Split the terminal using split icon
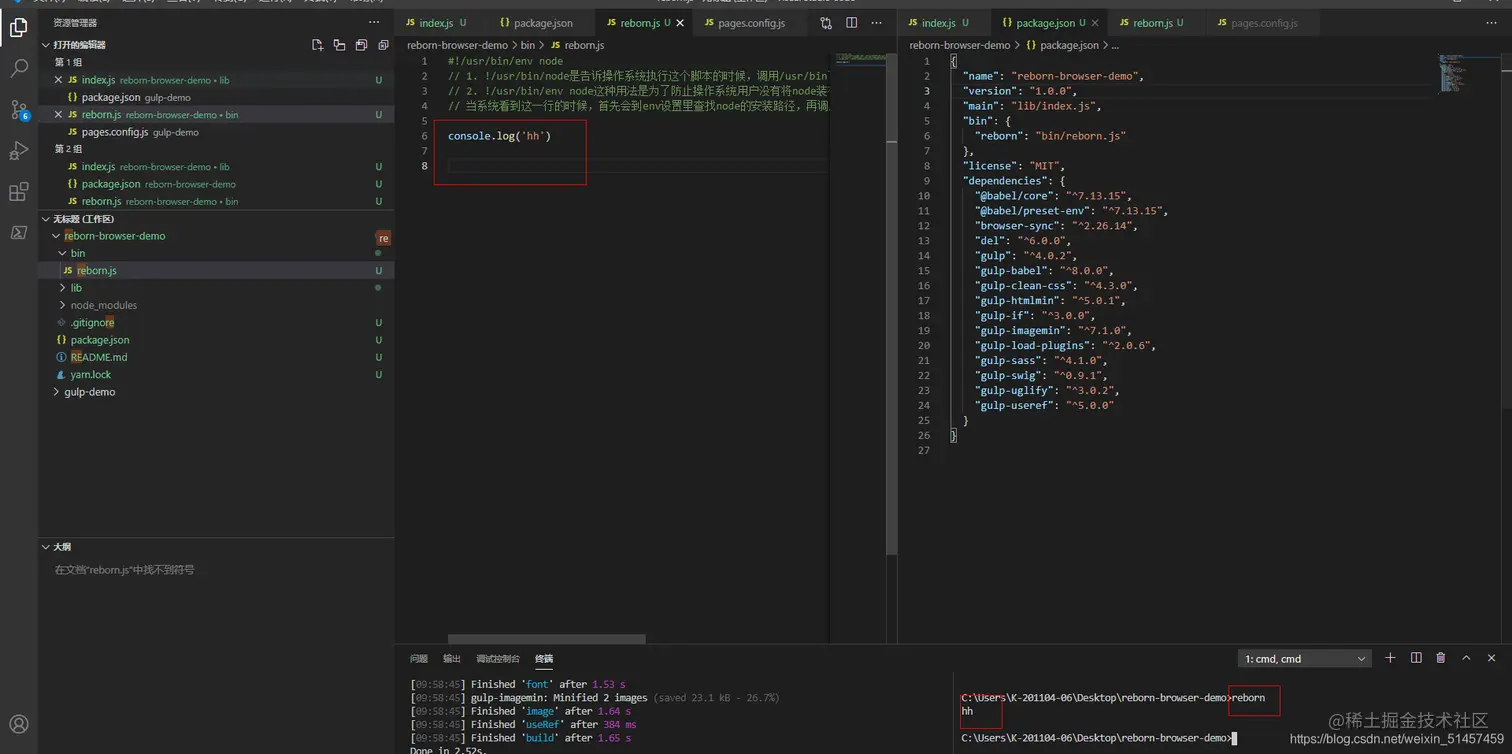The height and width of the screenshot is (754, 1512). coord(1416,658)
